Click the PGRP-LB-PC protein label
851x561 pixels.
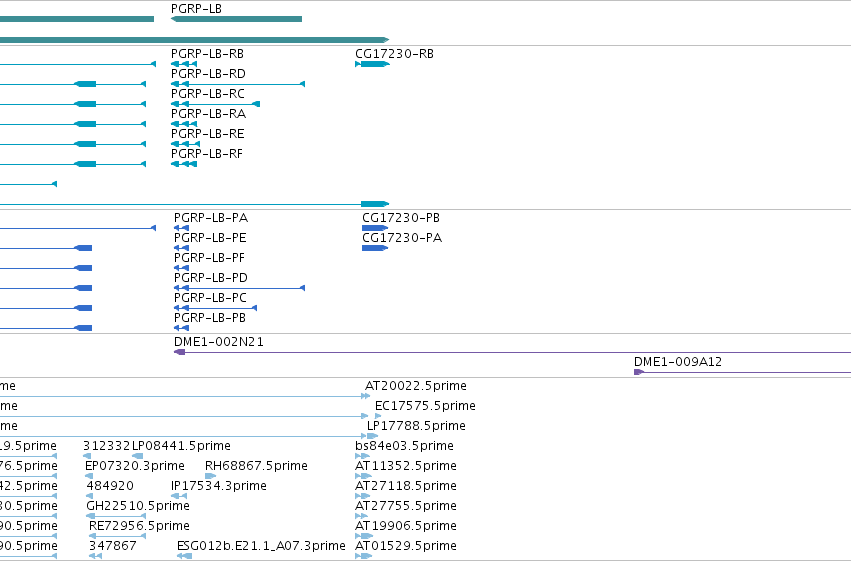click(x=211, y=298)
